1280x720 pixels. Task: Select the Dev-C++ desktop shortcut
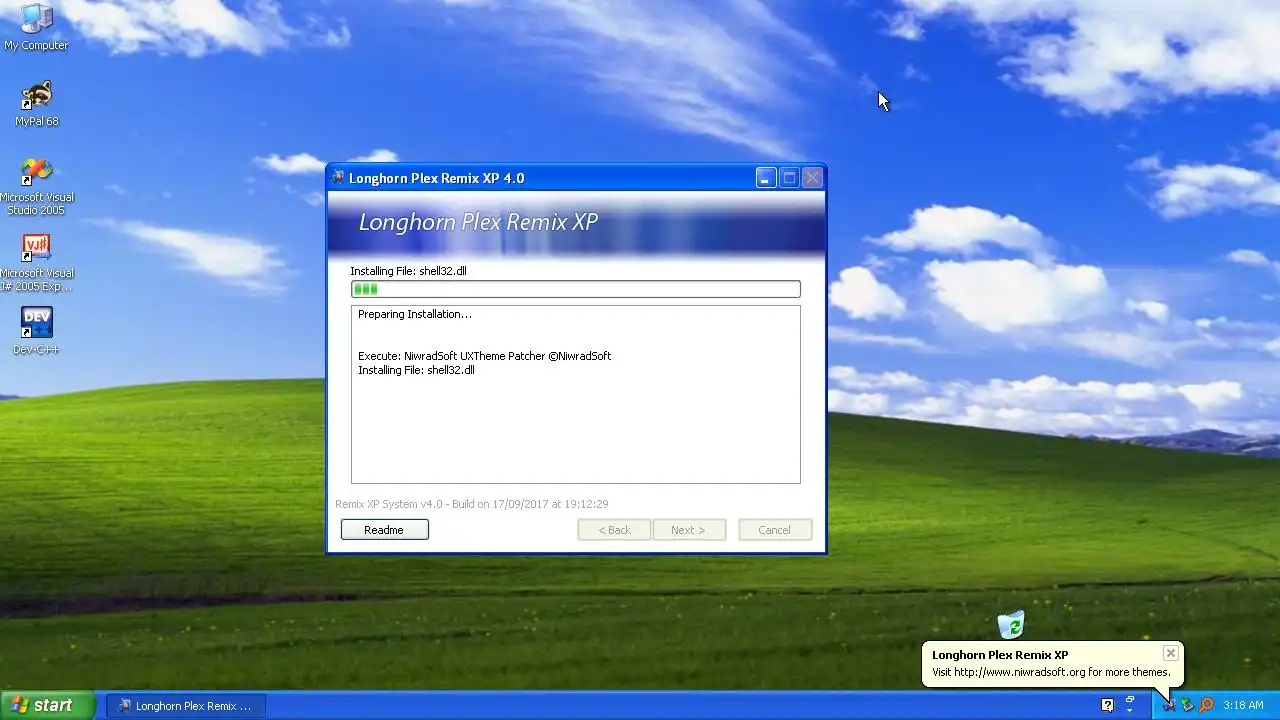36,331
